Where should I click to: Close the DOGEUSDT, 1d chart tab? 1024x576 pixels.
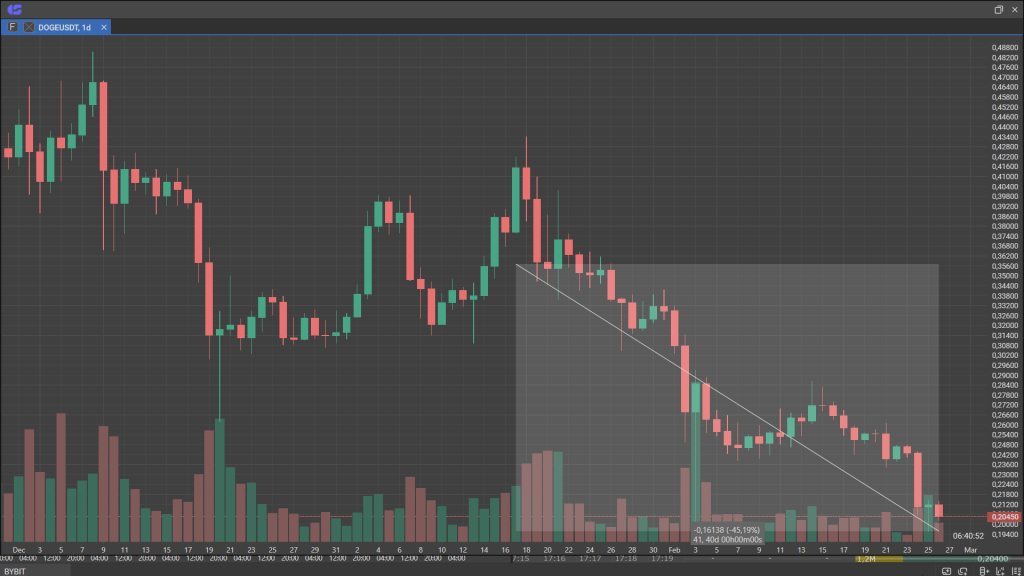point(103,27)
